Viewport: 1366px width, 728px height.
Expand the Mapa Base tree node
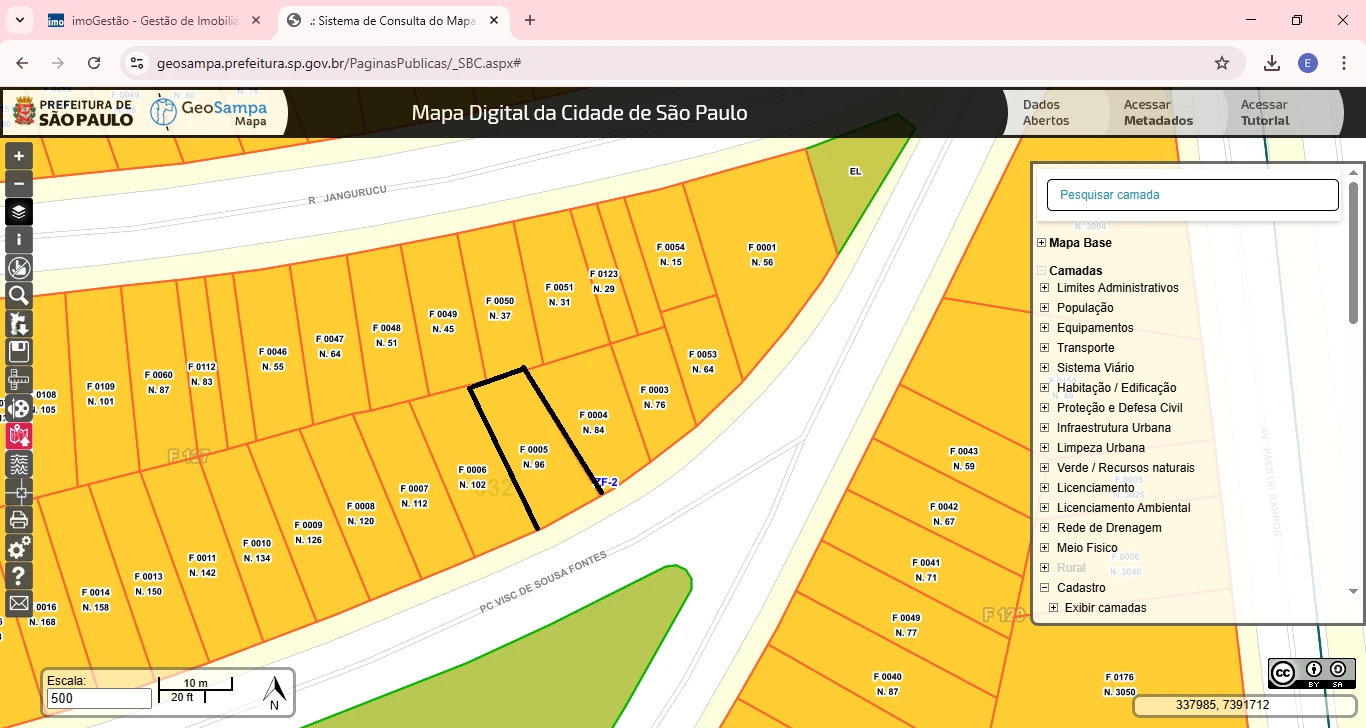(x=1042, y=243)
